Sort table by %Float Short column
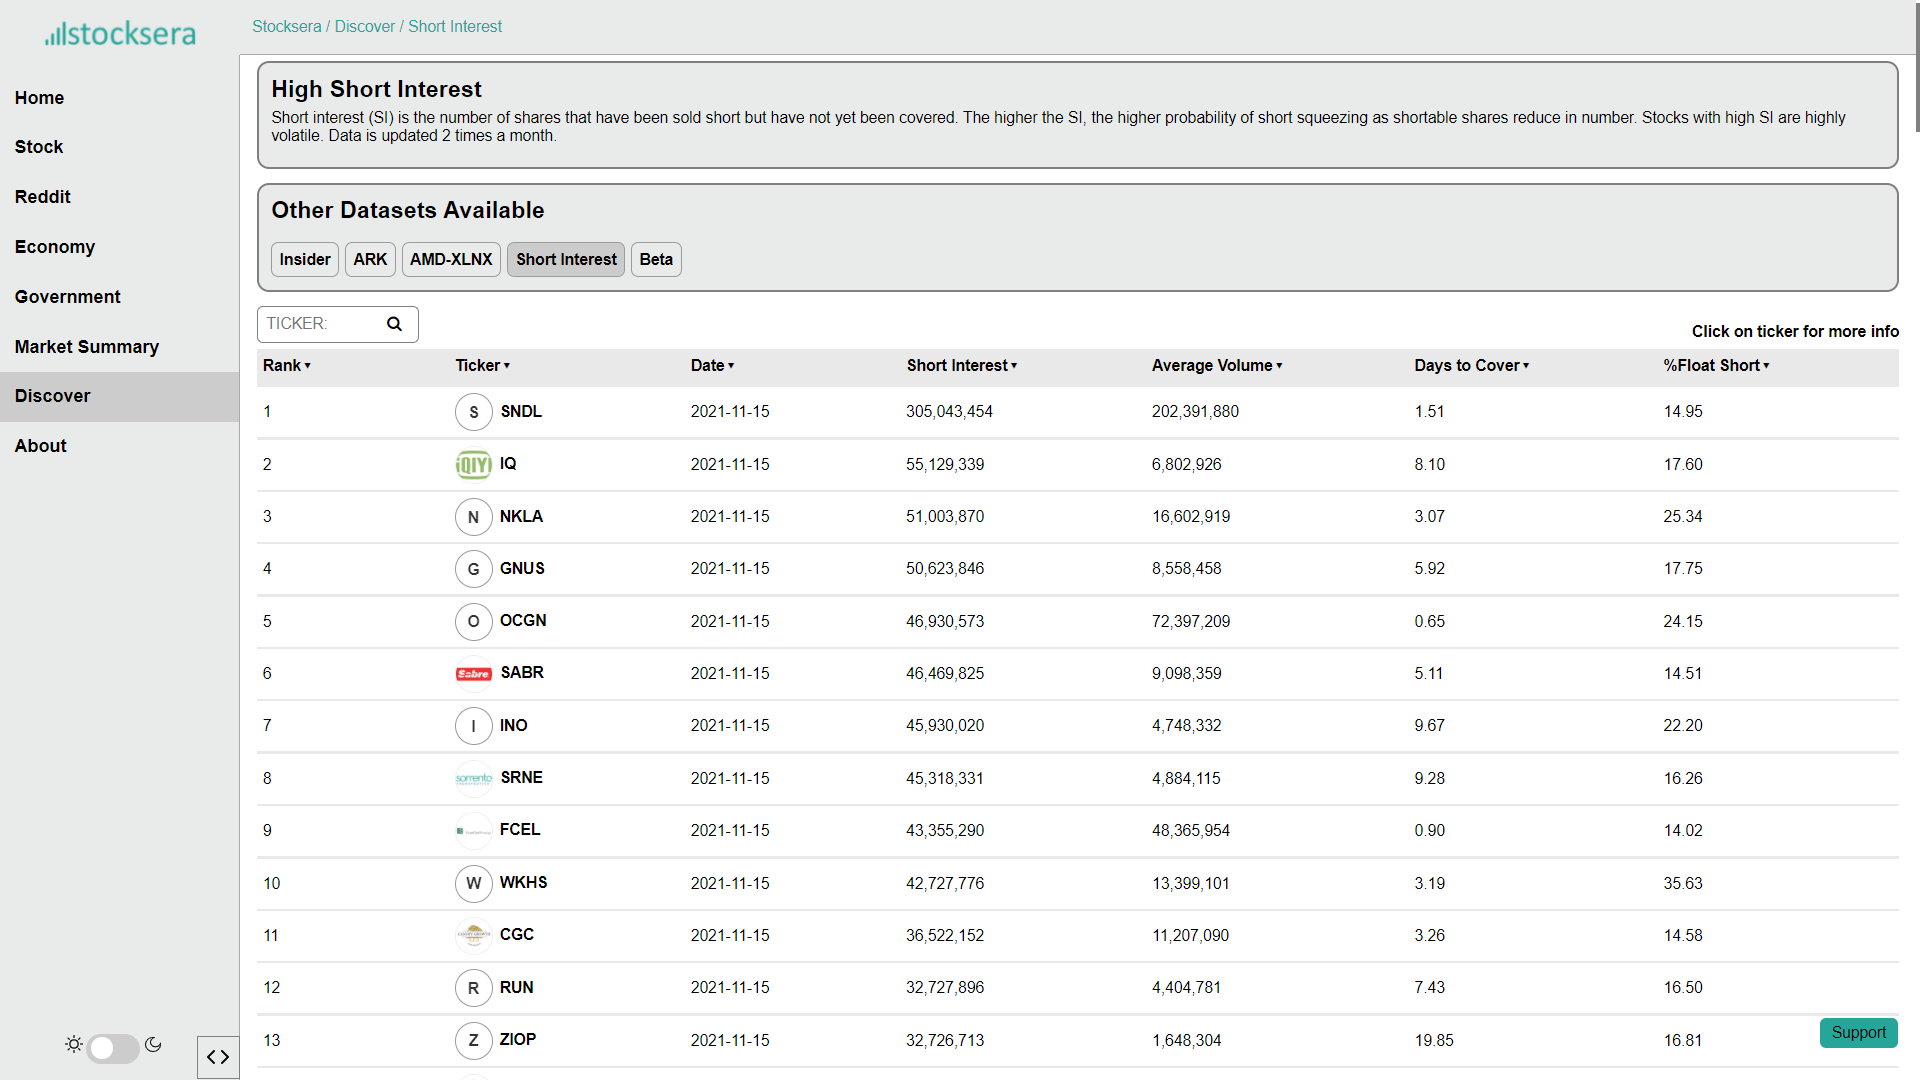The width and height of the screenshot is (1920, 1080). point(1716,366)
